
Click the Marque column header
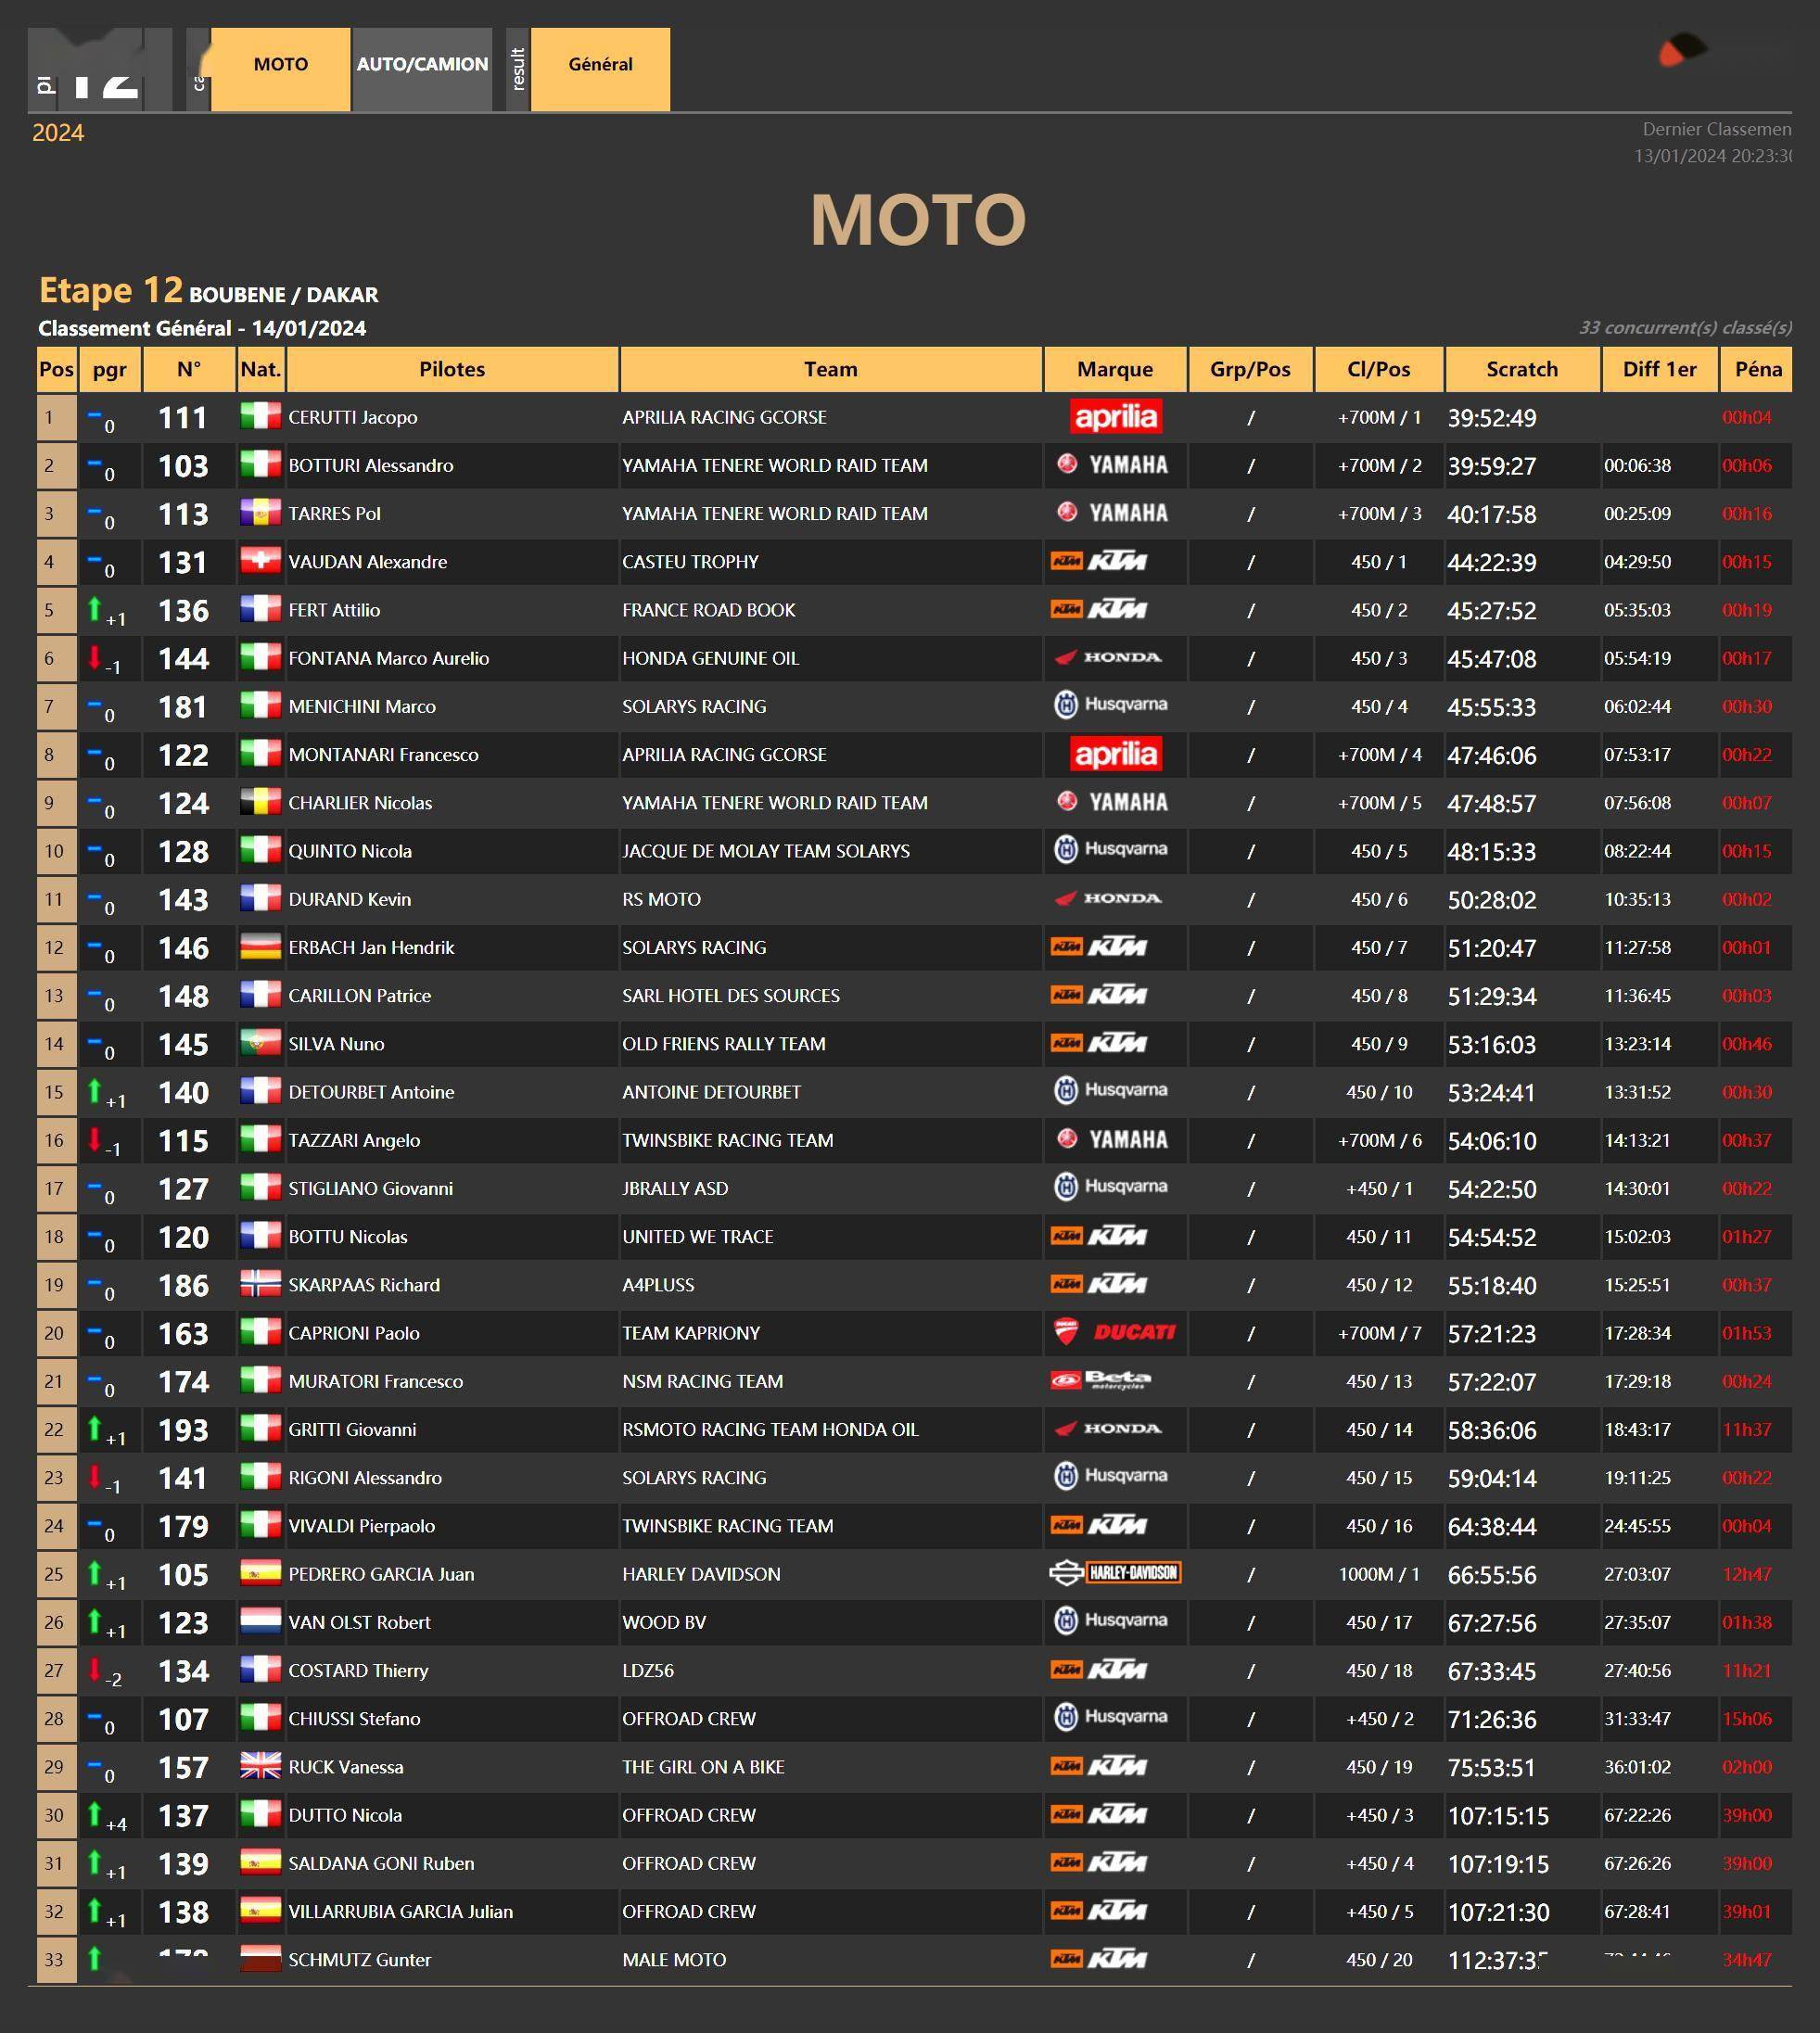1115,369
